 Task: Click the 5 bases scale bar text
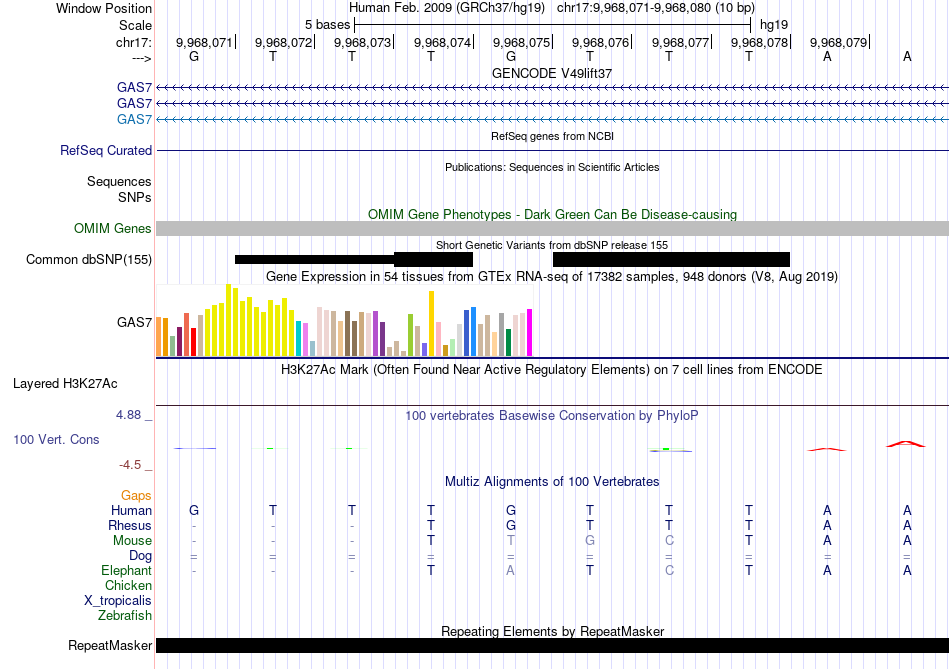point(327,25)
